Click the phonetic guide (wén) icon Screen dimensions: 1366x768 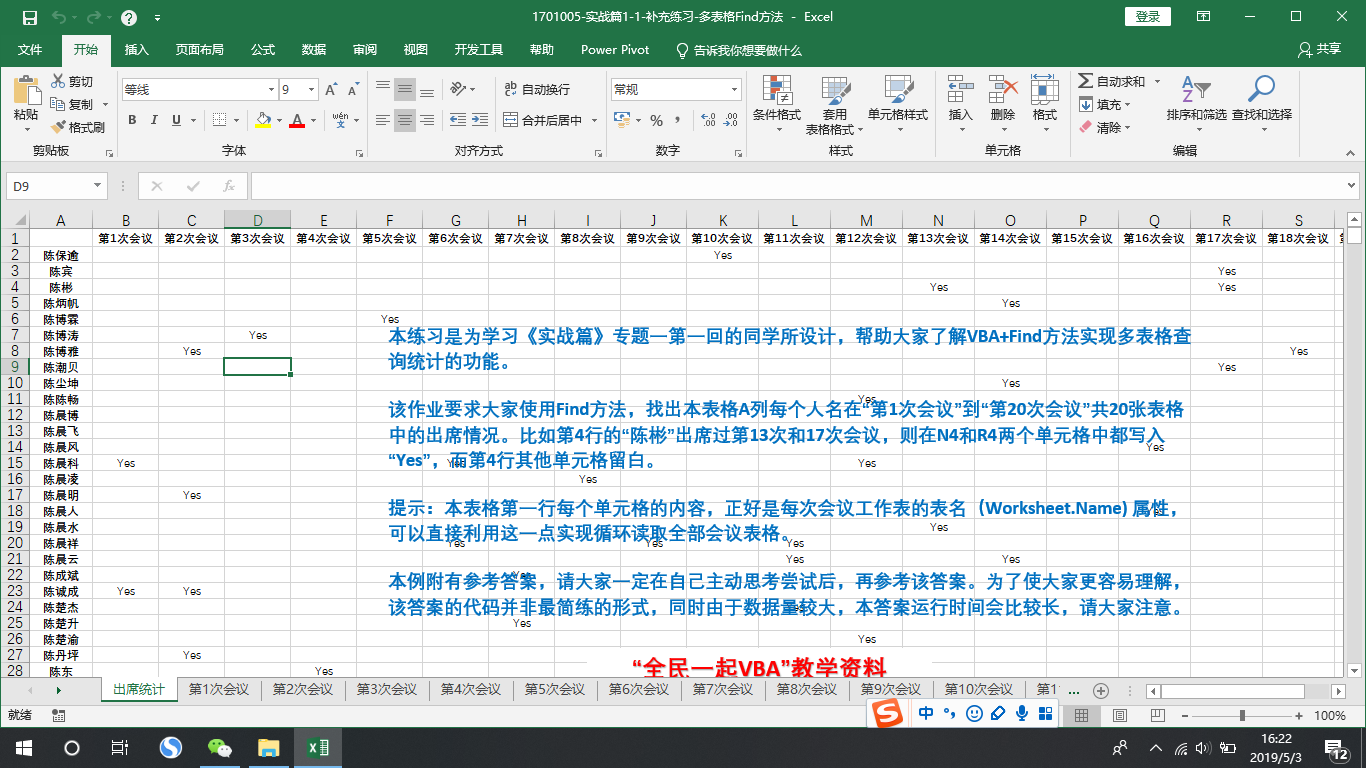pyautogui.click(x=339, y=120)
